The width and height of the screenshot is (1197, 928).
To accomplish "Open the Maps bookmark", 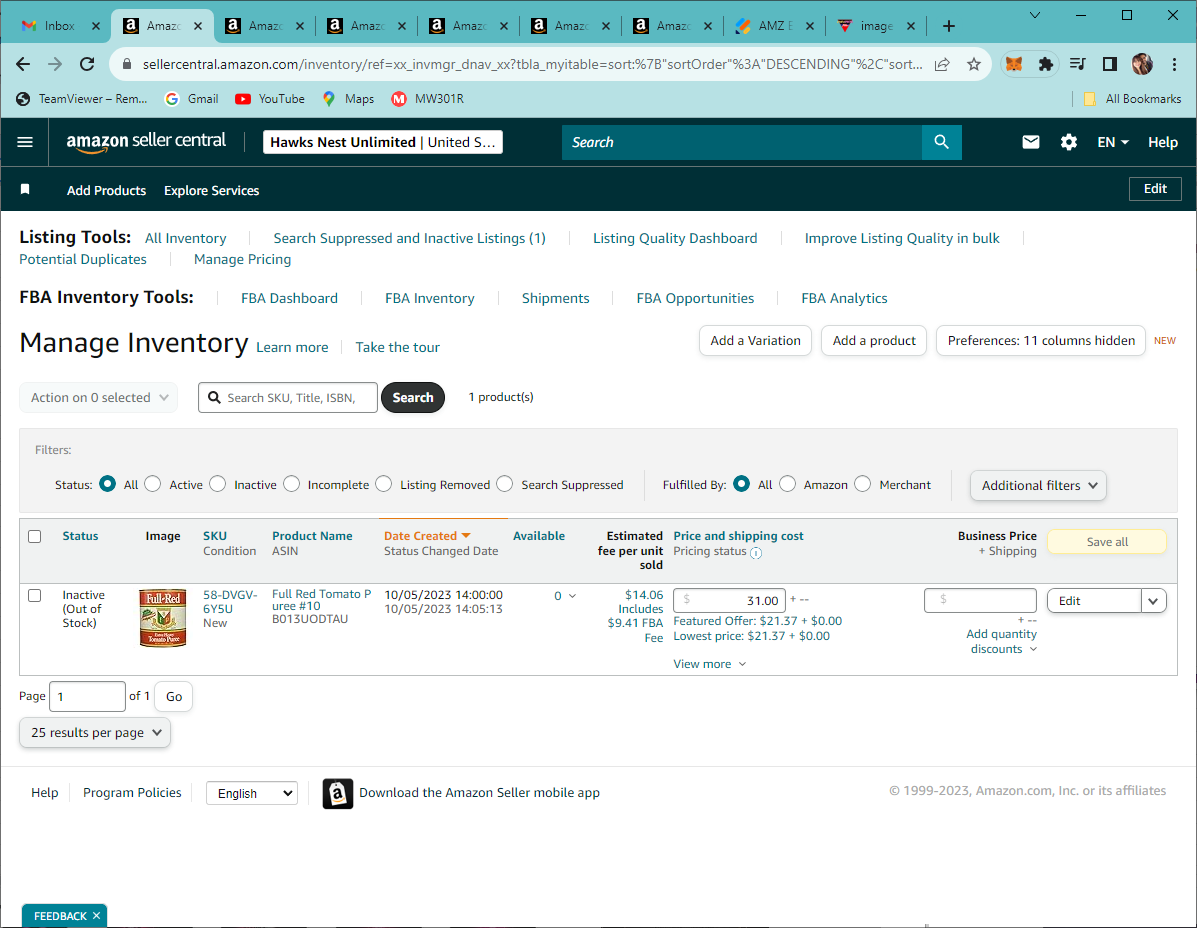I will click(348, 98).
